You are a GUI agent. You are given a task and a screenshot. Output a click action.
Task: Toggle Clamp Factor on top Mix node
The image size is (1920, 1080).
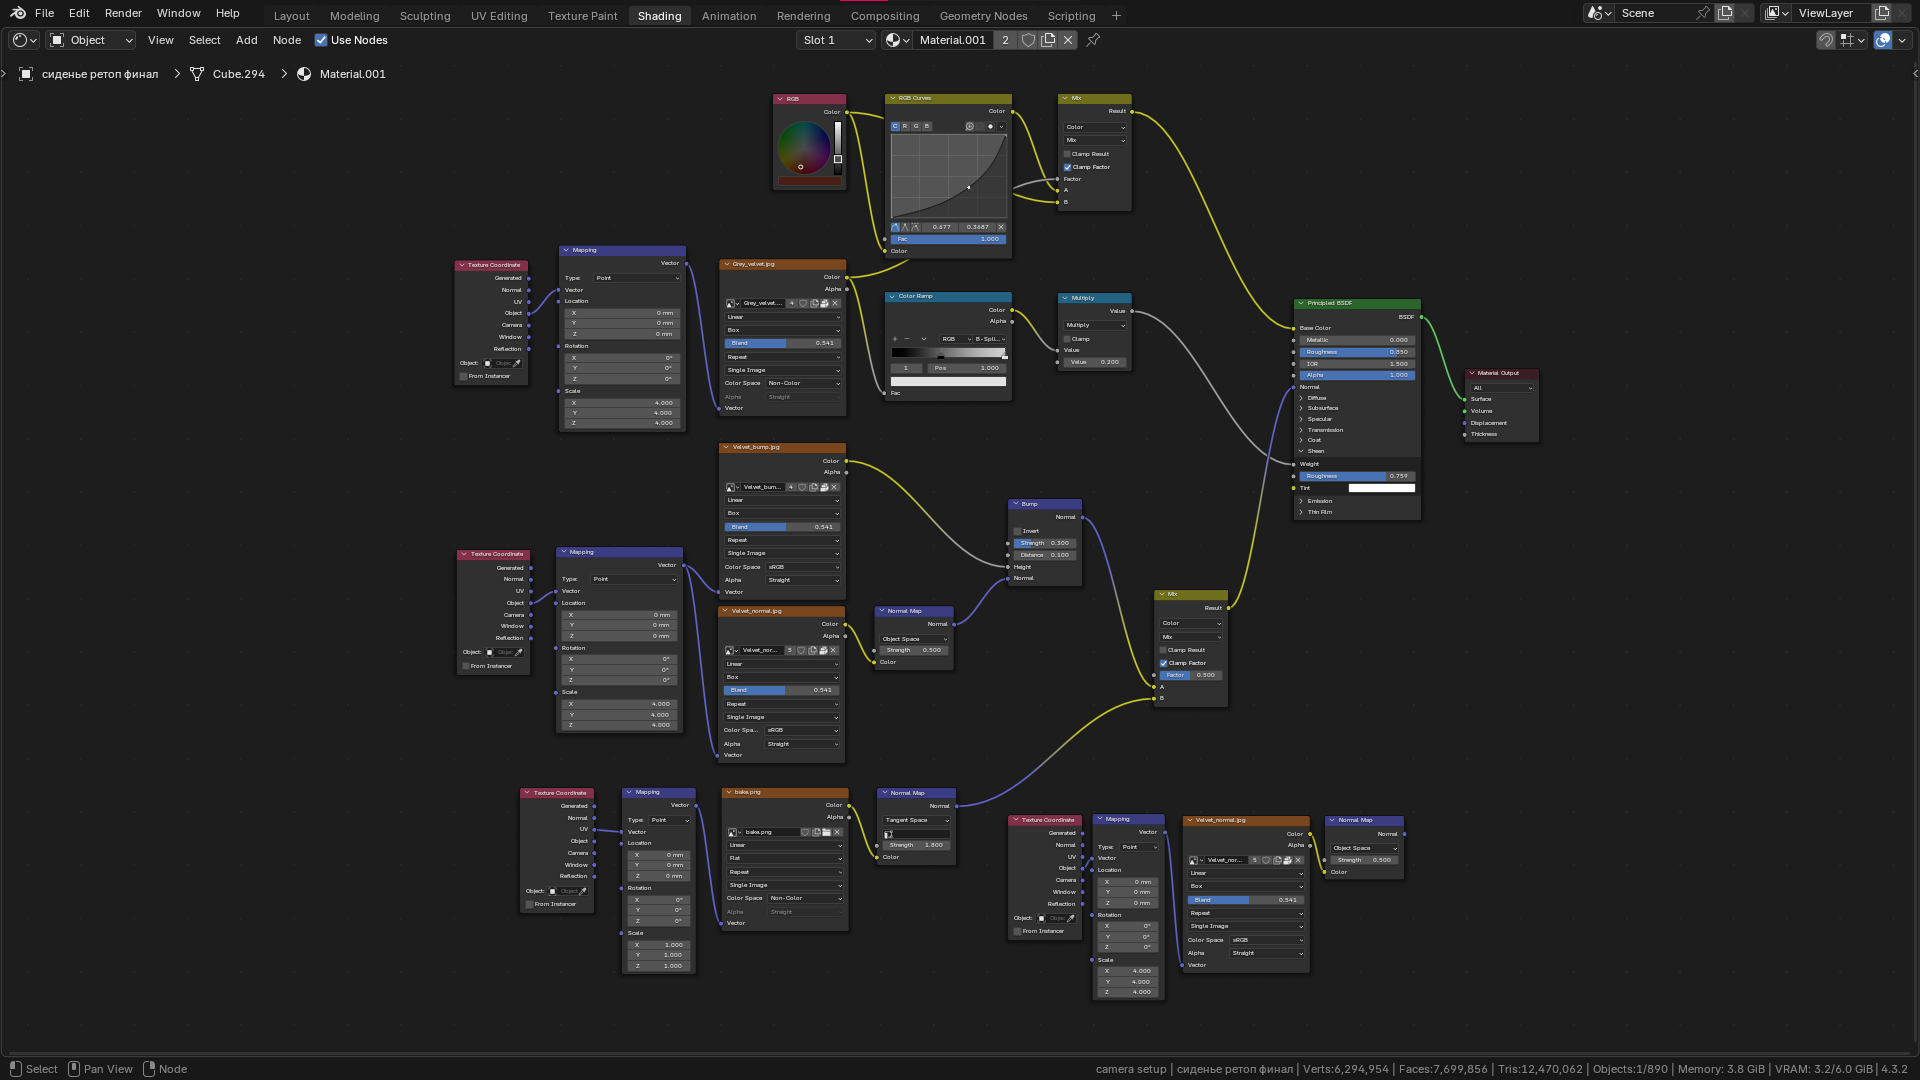tap(1068, 167)
